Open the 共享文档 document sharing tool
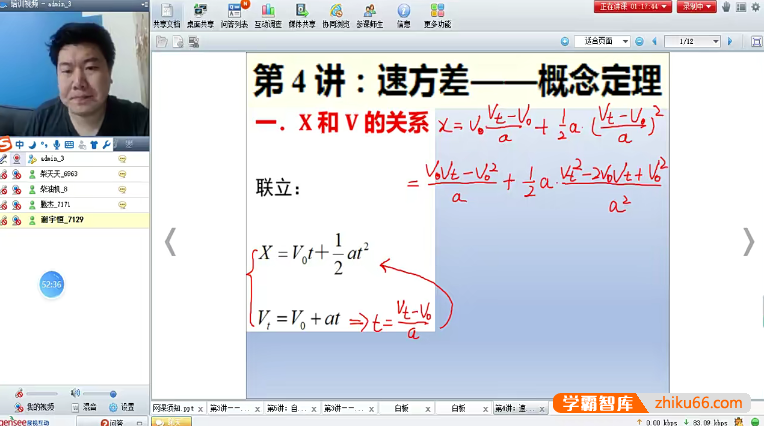 pyautogui.click(x=166, y=14)
